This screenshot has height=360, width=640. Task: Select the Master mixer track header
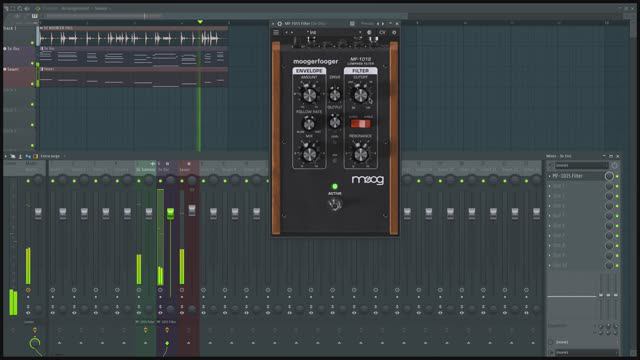[x=35, y=169]
